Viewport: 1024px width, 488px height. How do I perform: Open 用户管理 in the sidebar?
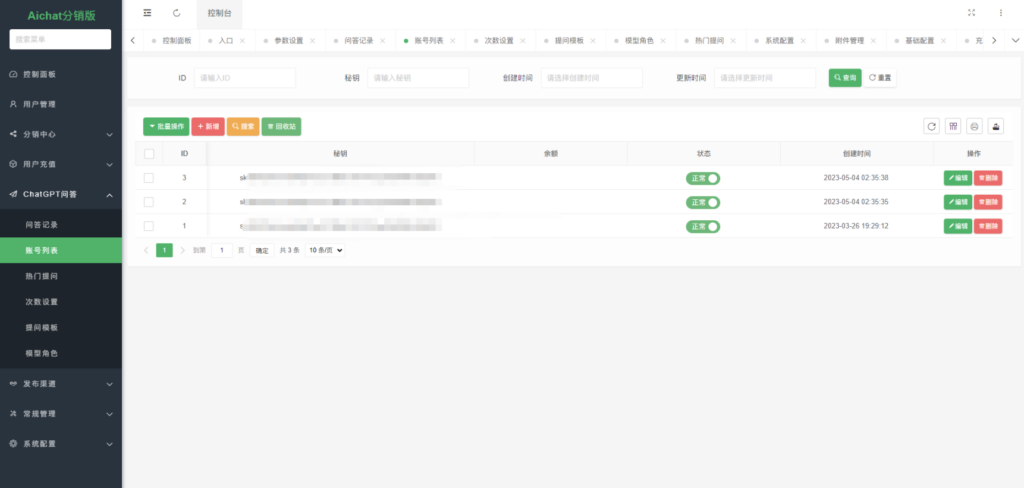tap(61, 105)
